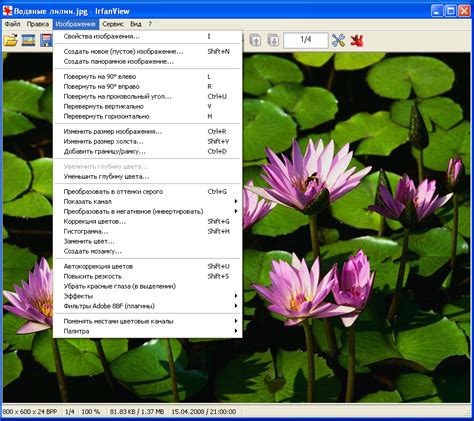Click the IrfanView title bar logo icon

click(x=7, y=11)
